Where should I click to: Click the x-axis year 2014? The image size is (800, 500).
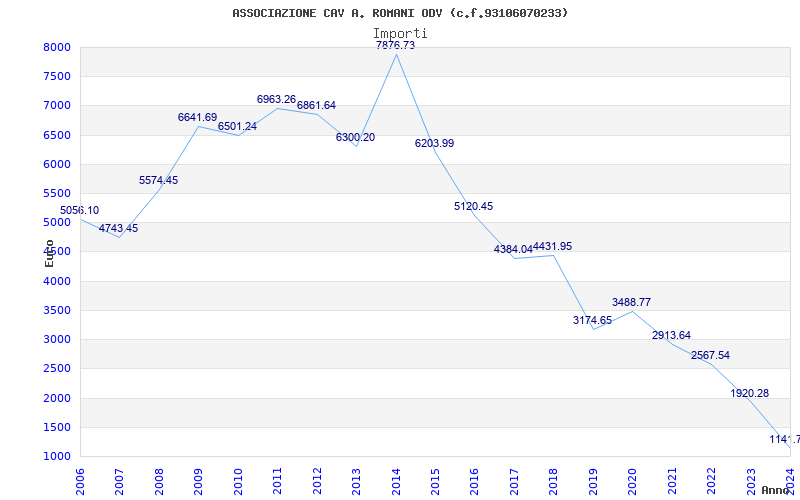[396, 482]
